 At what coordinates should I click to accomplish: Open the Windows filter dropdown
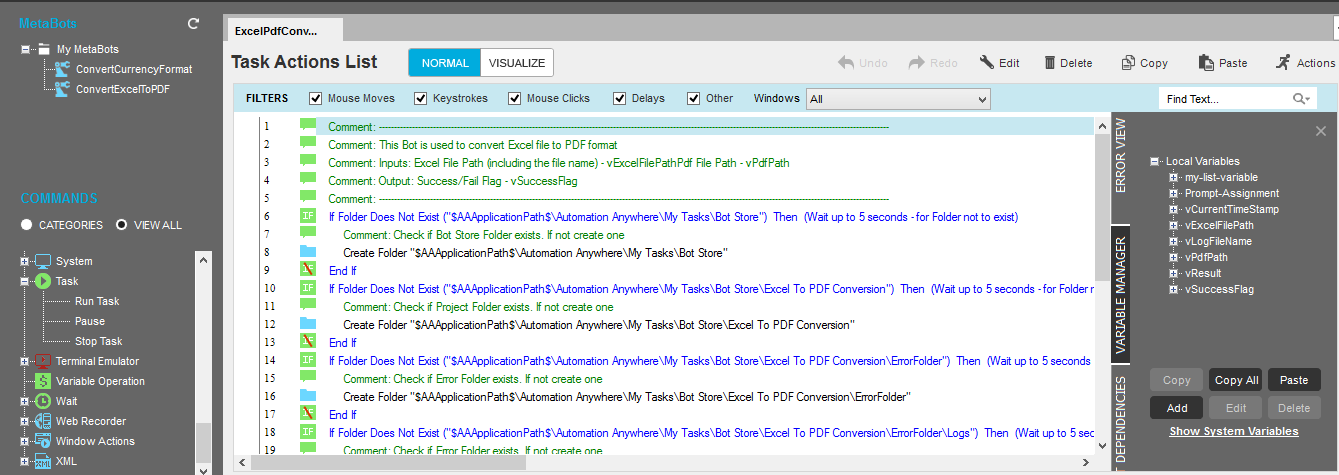898,99
